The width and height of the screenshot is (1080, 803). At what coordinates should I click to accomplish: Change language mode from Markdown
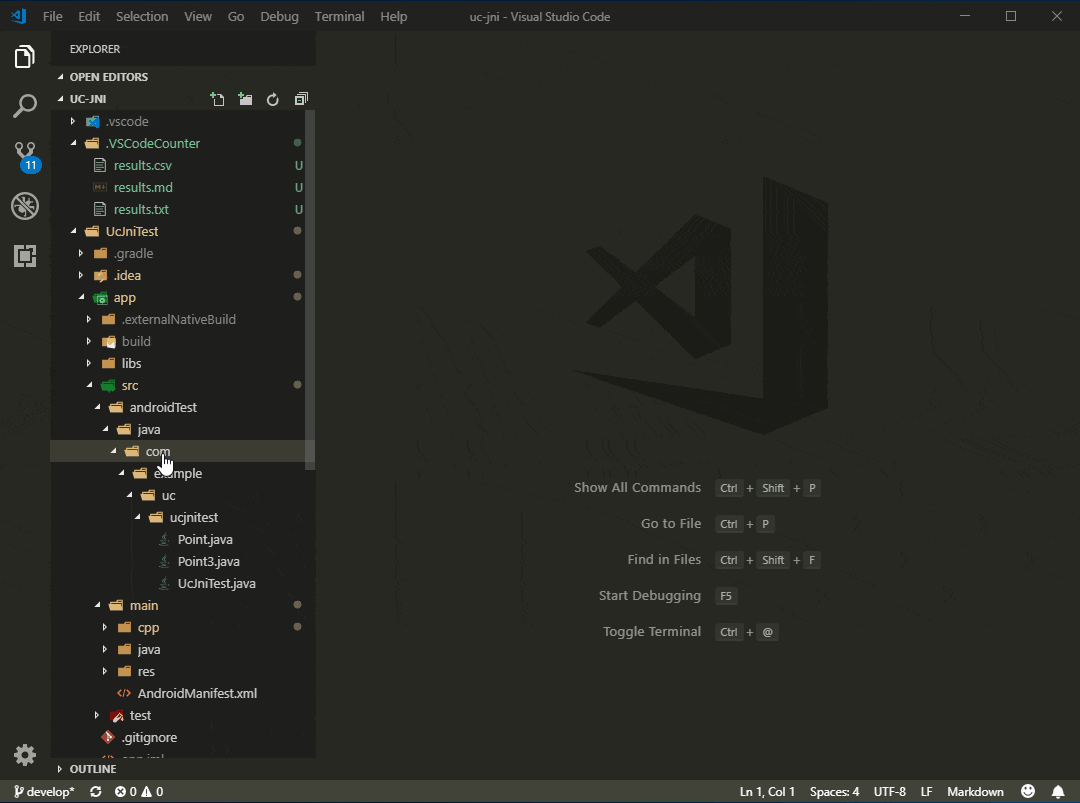pos(975,792)
